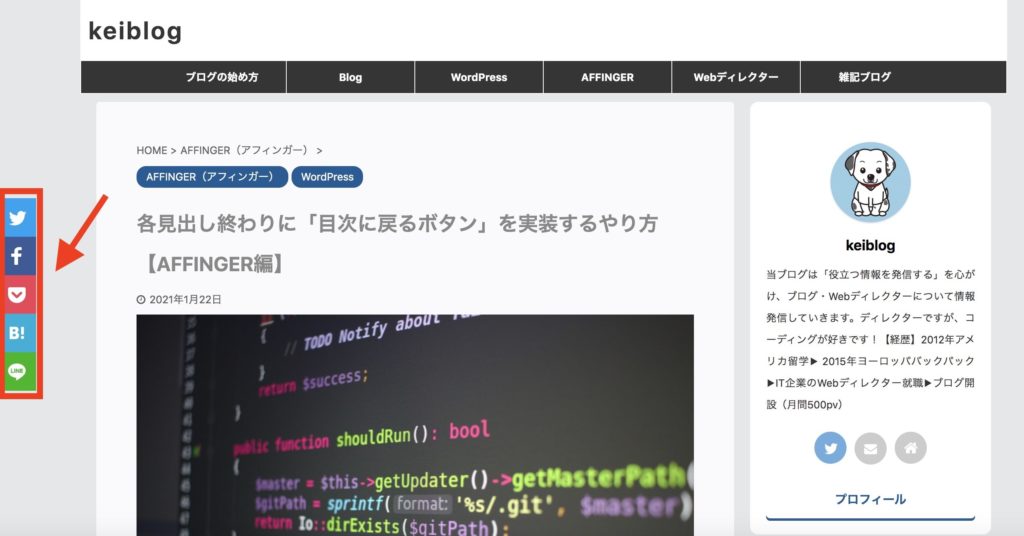Share the post via the Twitter sidebar icon
Image resolution: width=1024 pixels, height=536 pixels.
[x=20, y=217]
